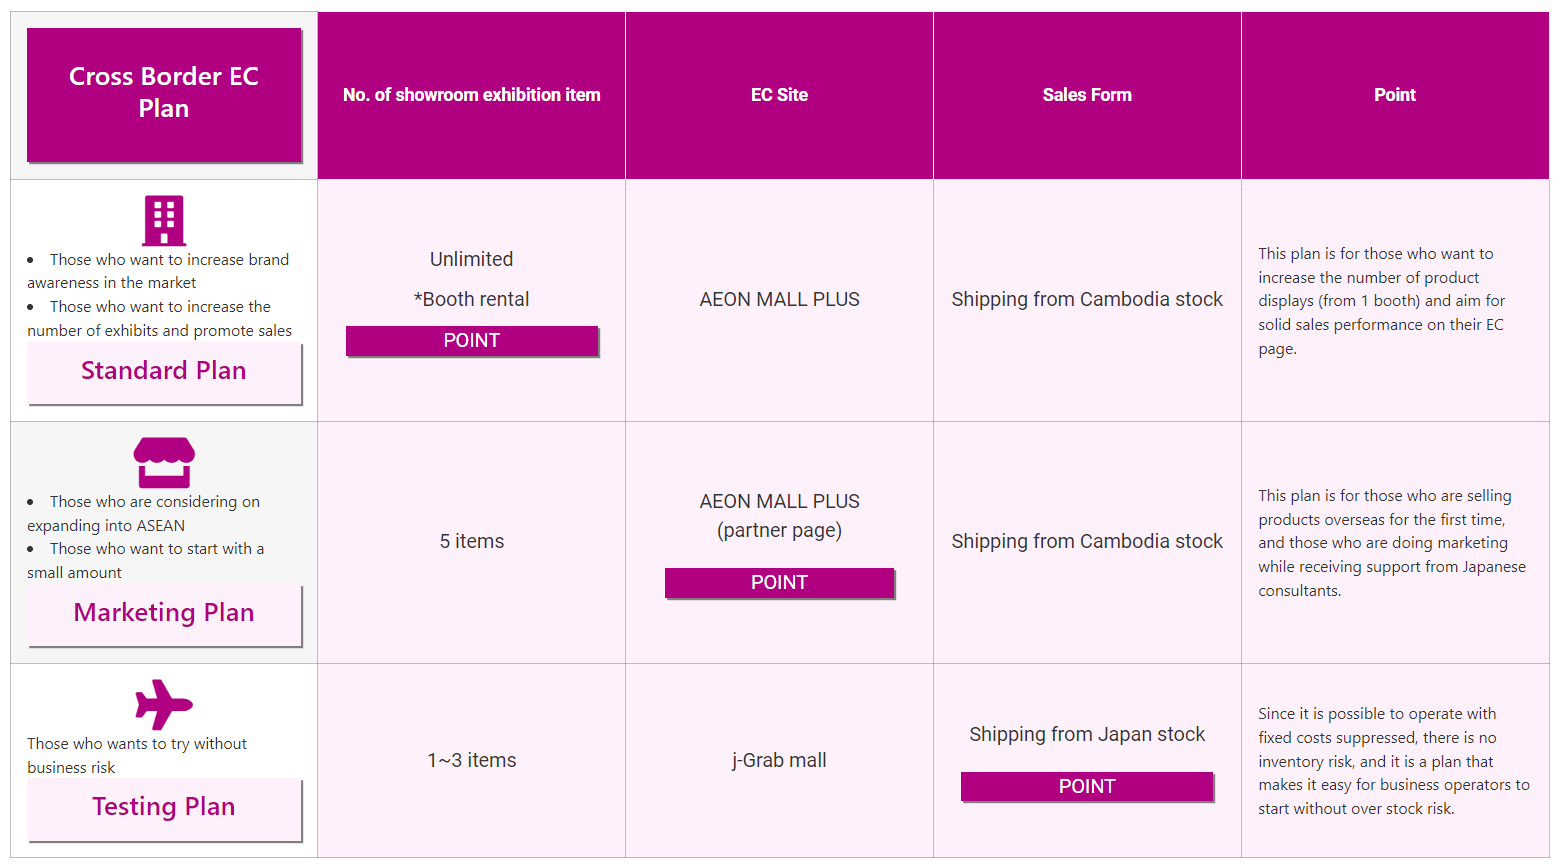Click 'Shipping from Cambodia stock' in Marketing row
Image resolution: width=1559 pixels, height=866 pixels.
[x=1087, y=541]
